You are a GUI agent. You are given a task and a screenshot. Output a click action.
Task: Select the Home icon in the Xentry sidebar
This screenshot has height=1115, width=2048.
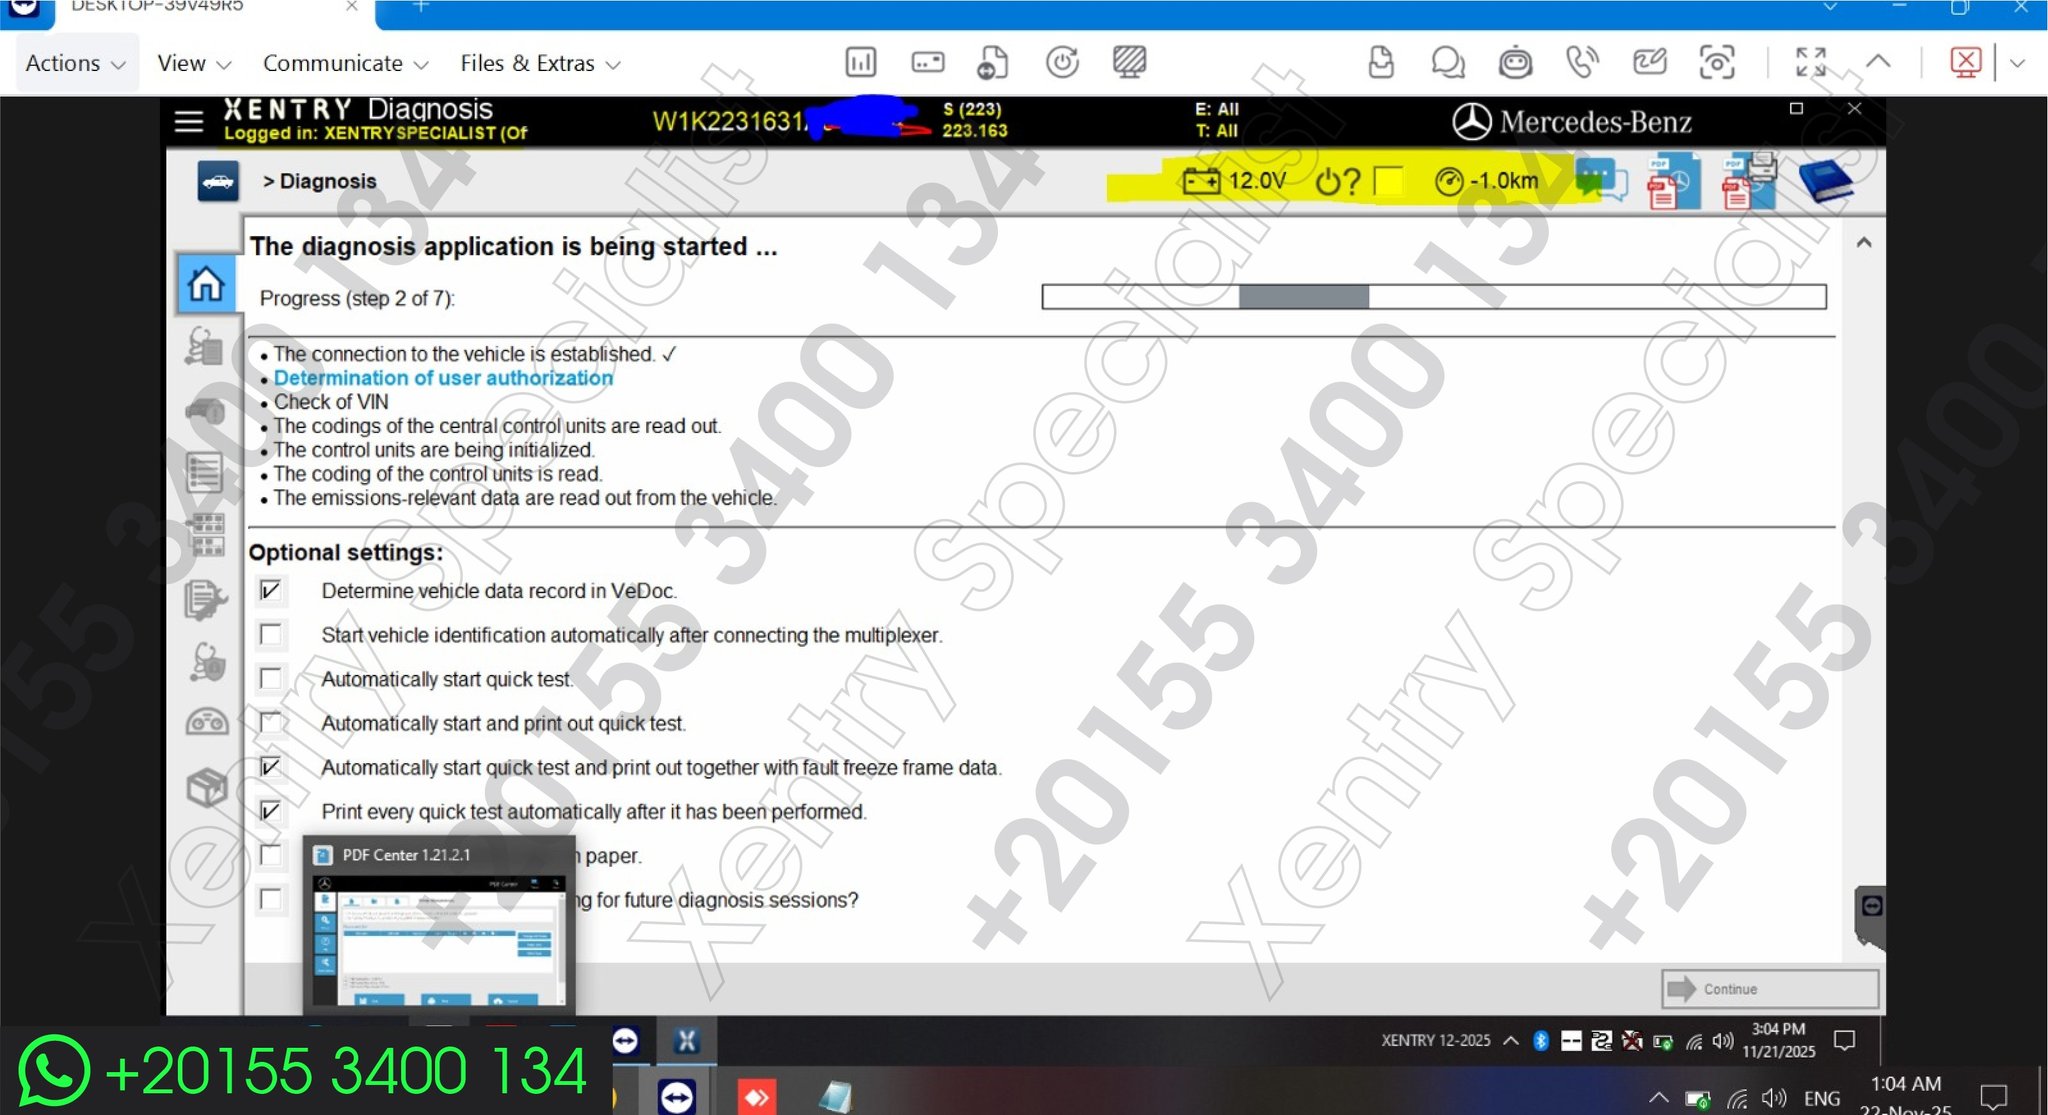tap(206, 284)
